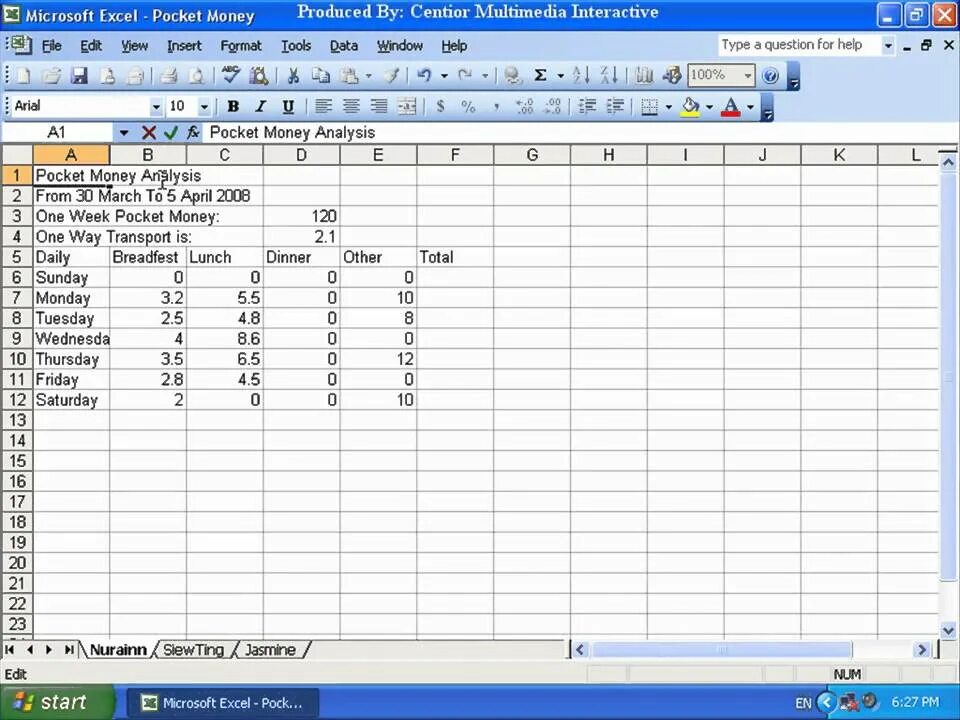
Task: Open Print Preview
Action: point(196,75)
